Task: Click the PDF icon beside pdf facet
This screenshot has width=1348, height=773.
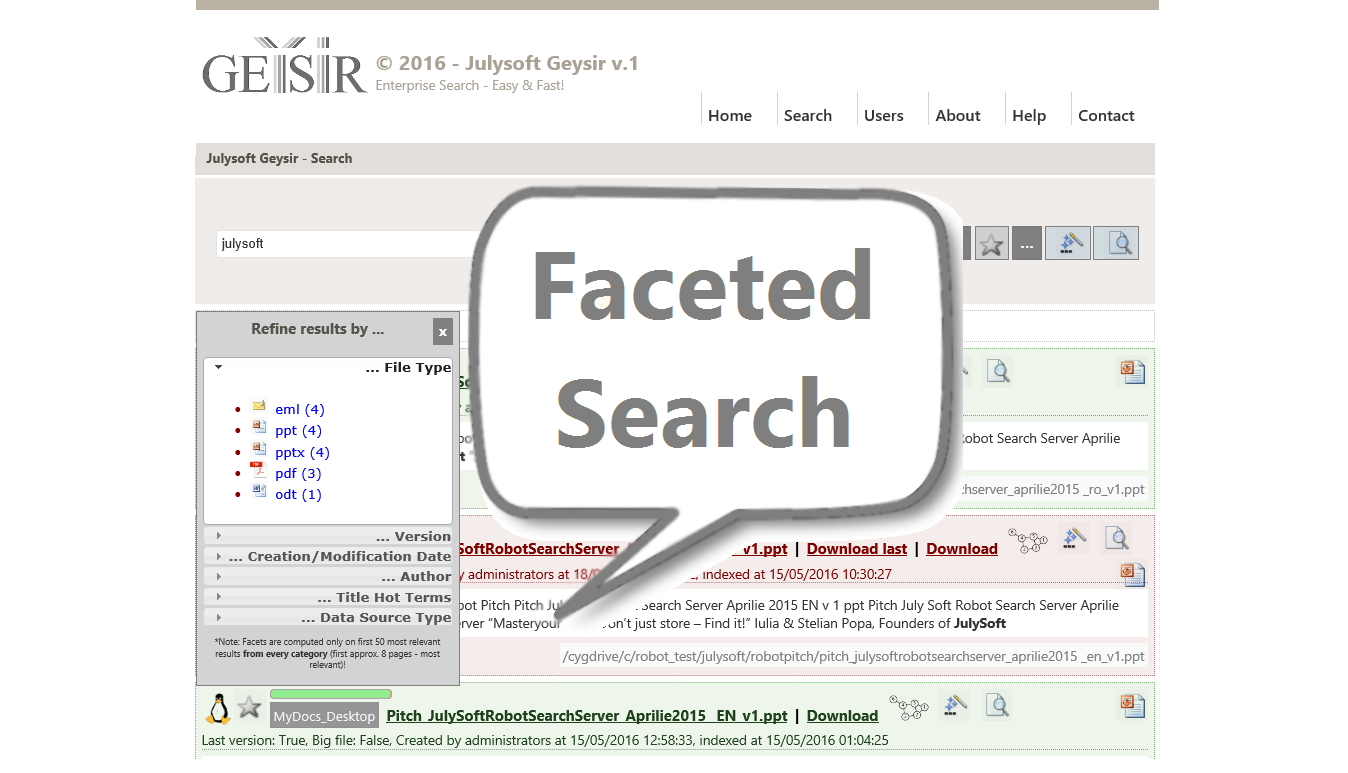Action: pyautogui.click(x=257, y=471)
